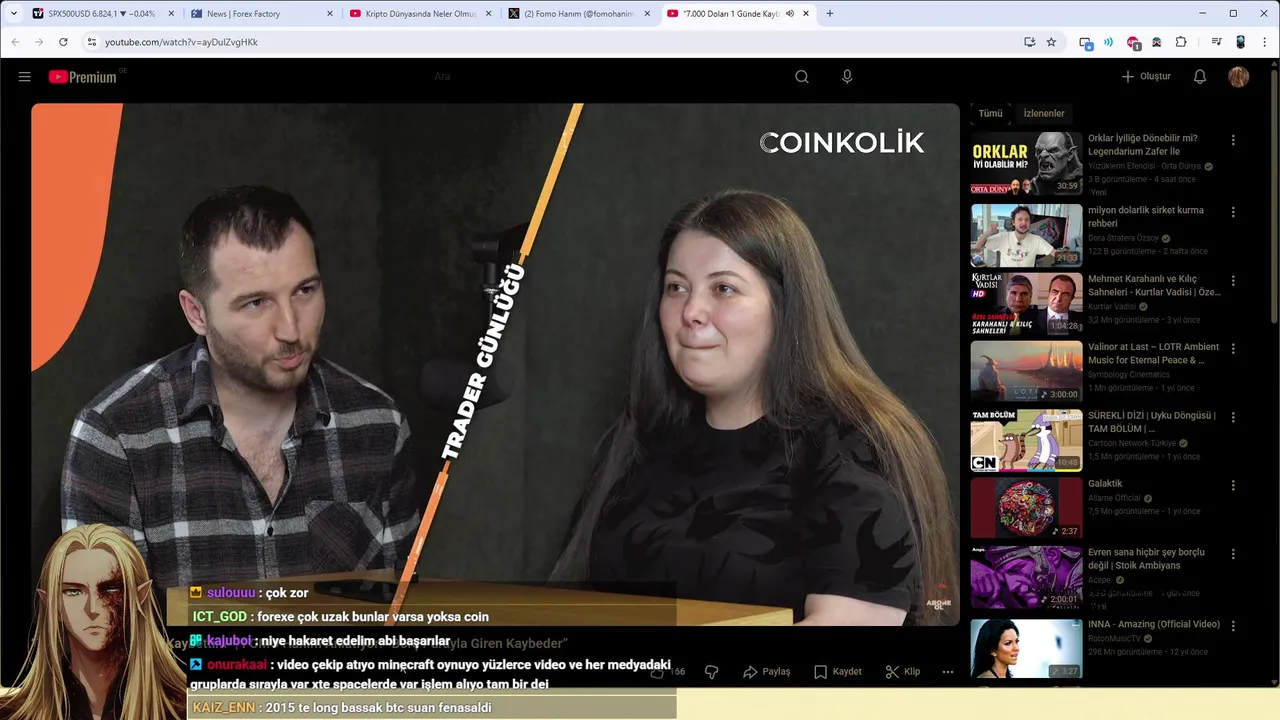View site information icon in address bar
The width and height of the screenshot is (1280, 720).
[91, 42]
